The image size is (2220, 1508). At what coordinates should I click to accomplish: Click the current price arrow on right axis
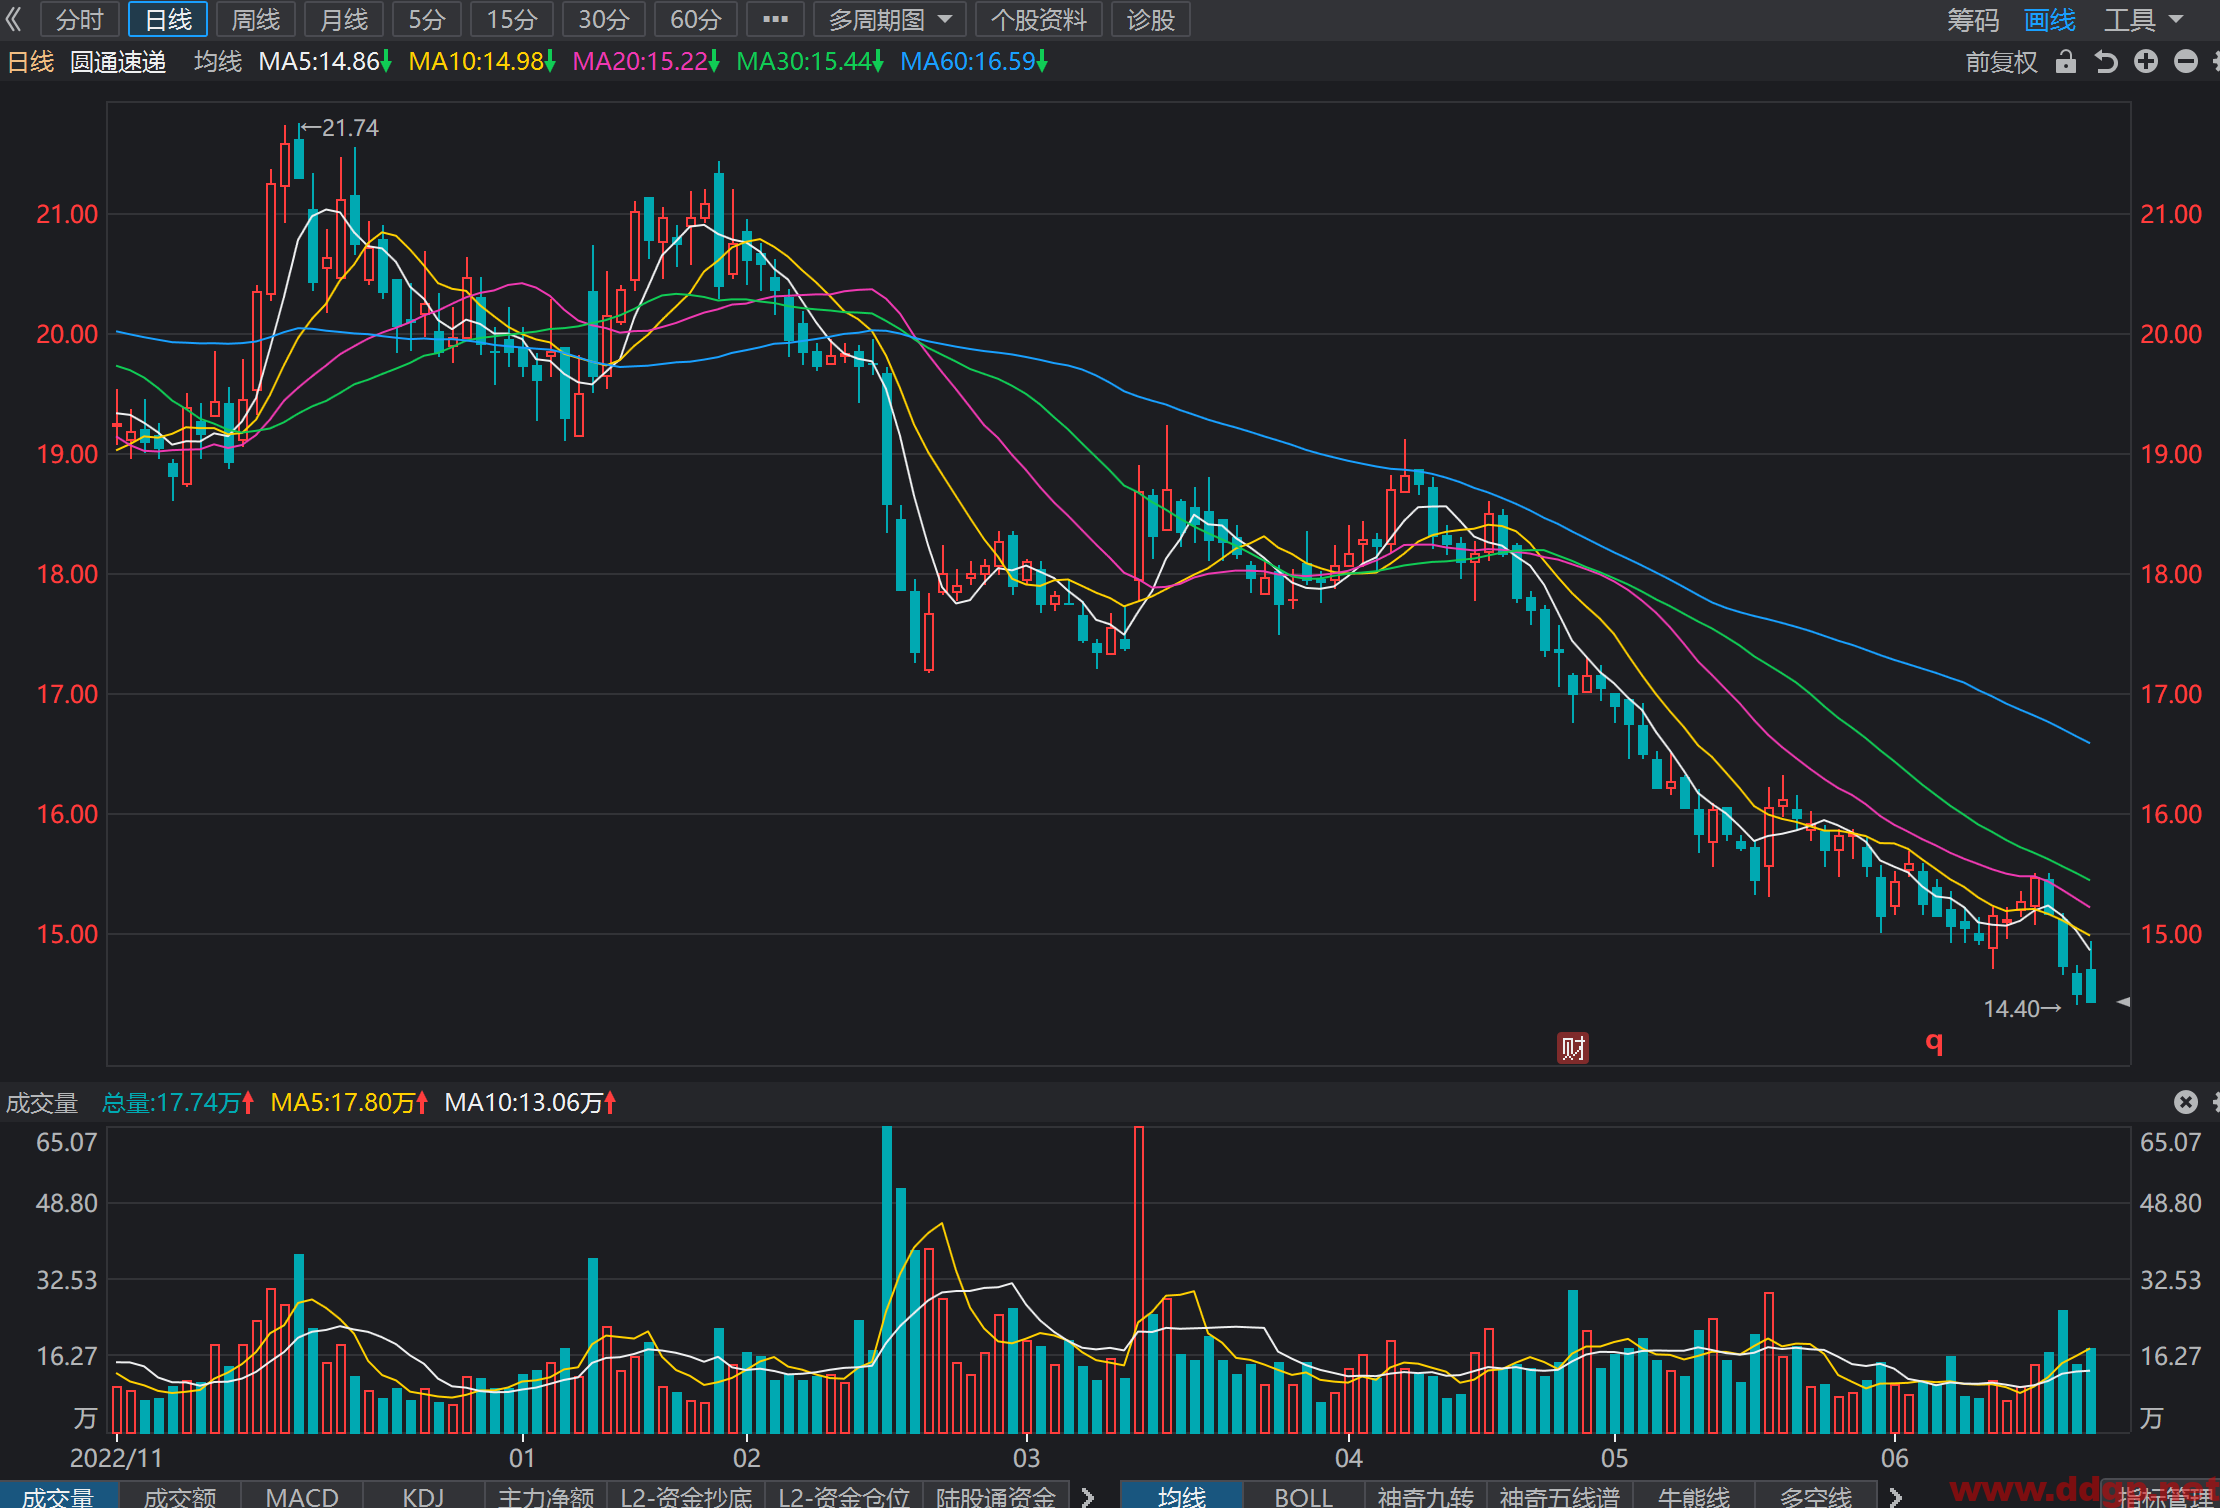click(2123, 1002)
